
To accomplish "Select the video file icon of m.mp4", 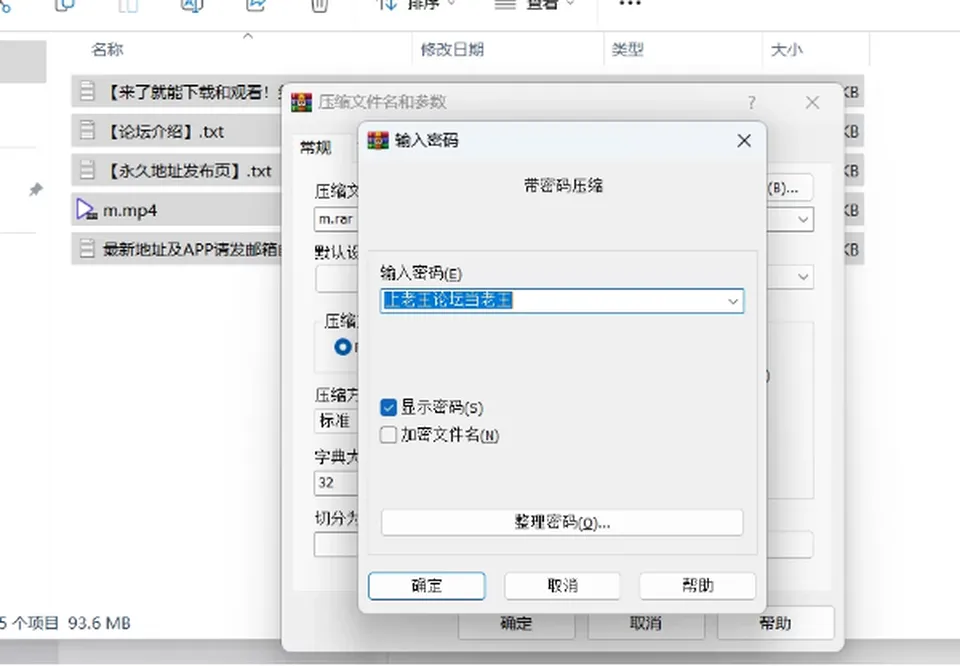I will pyautogui.click(x=86, y=210).
